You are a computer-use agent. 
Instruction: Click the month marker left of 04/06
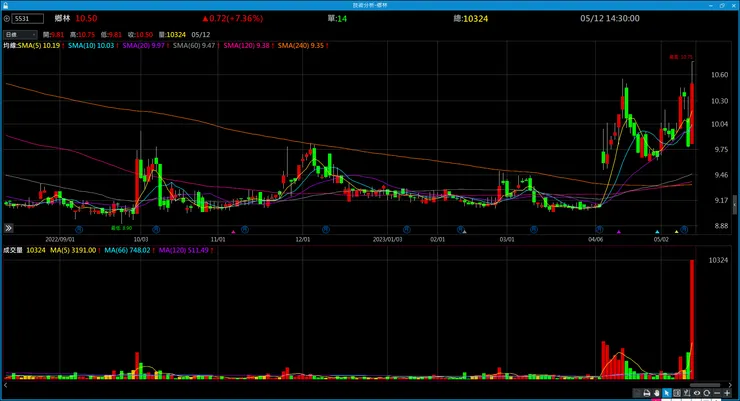point(599,229)
